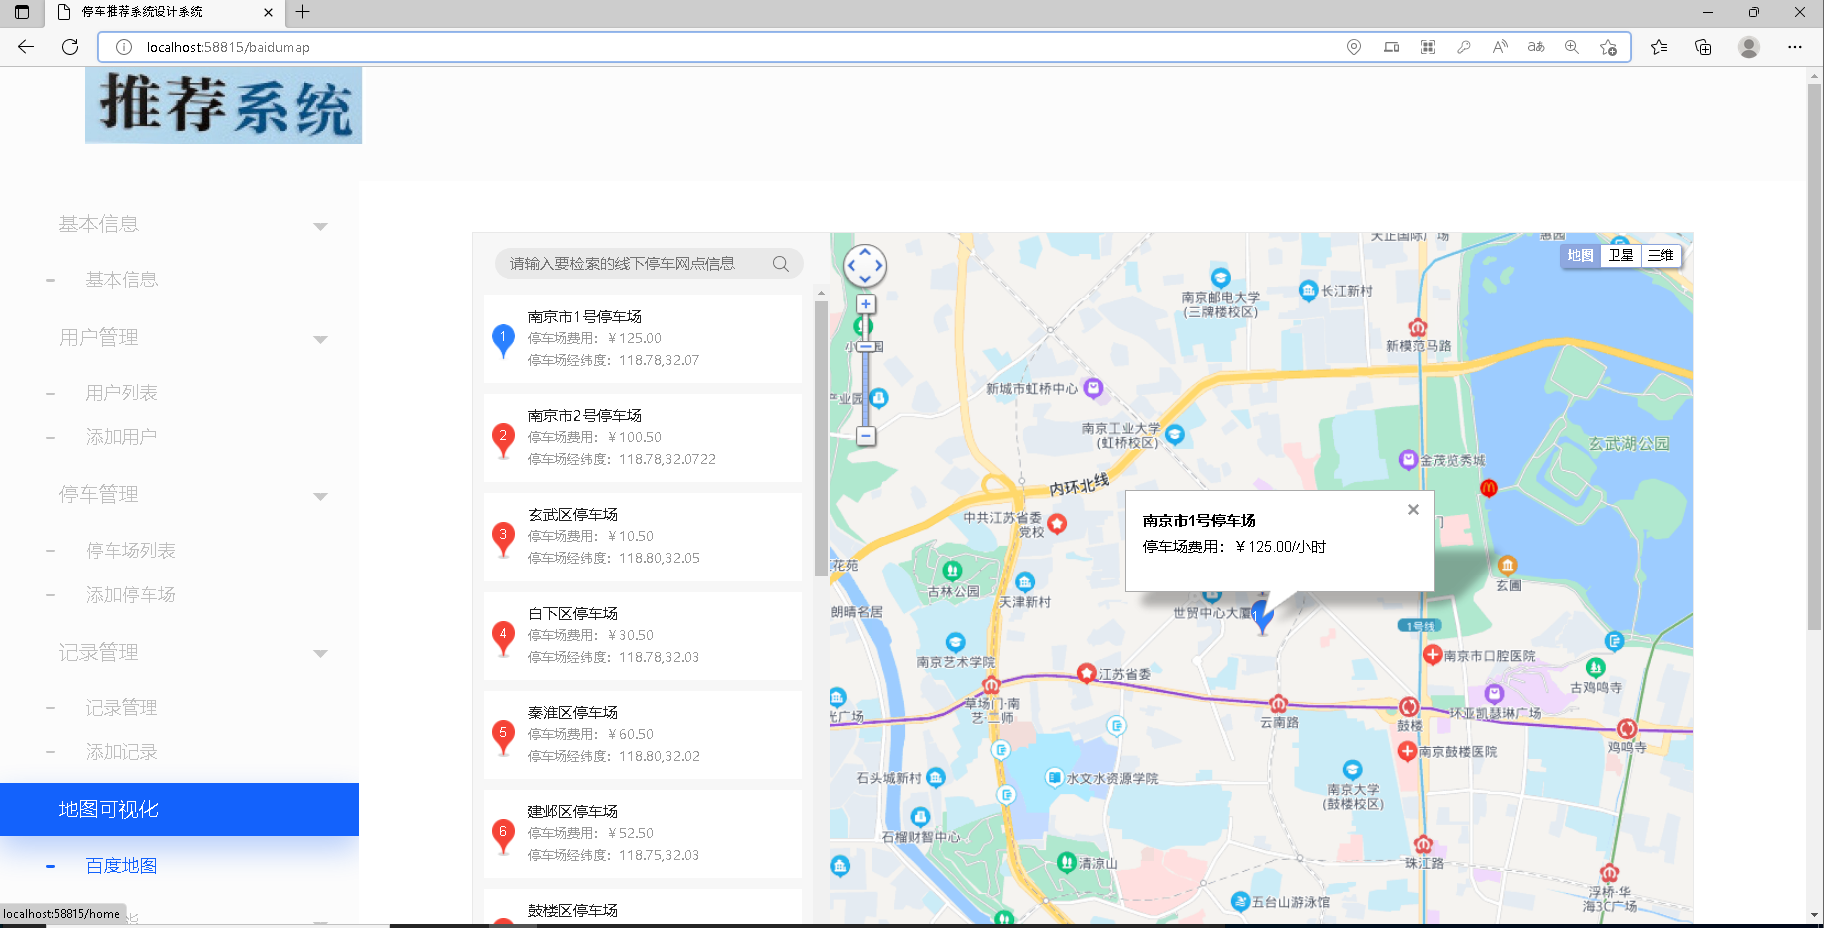This screenshot has height=928, width=1824.
Task: Open the browser favorites star icon
Action: pyautogui.click(x=1659, y=47)
